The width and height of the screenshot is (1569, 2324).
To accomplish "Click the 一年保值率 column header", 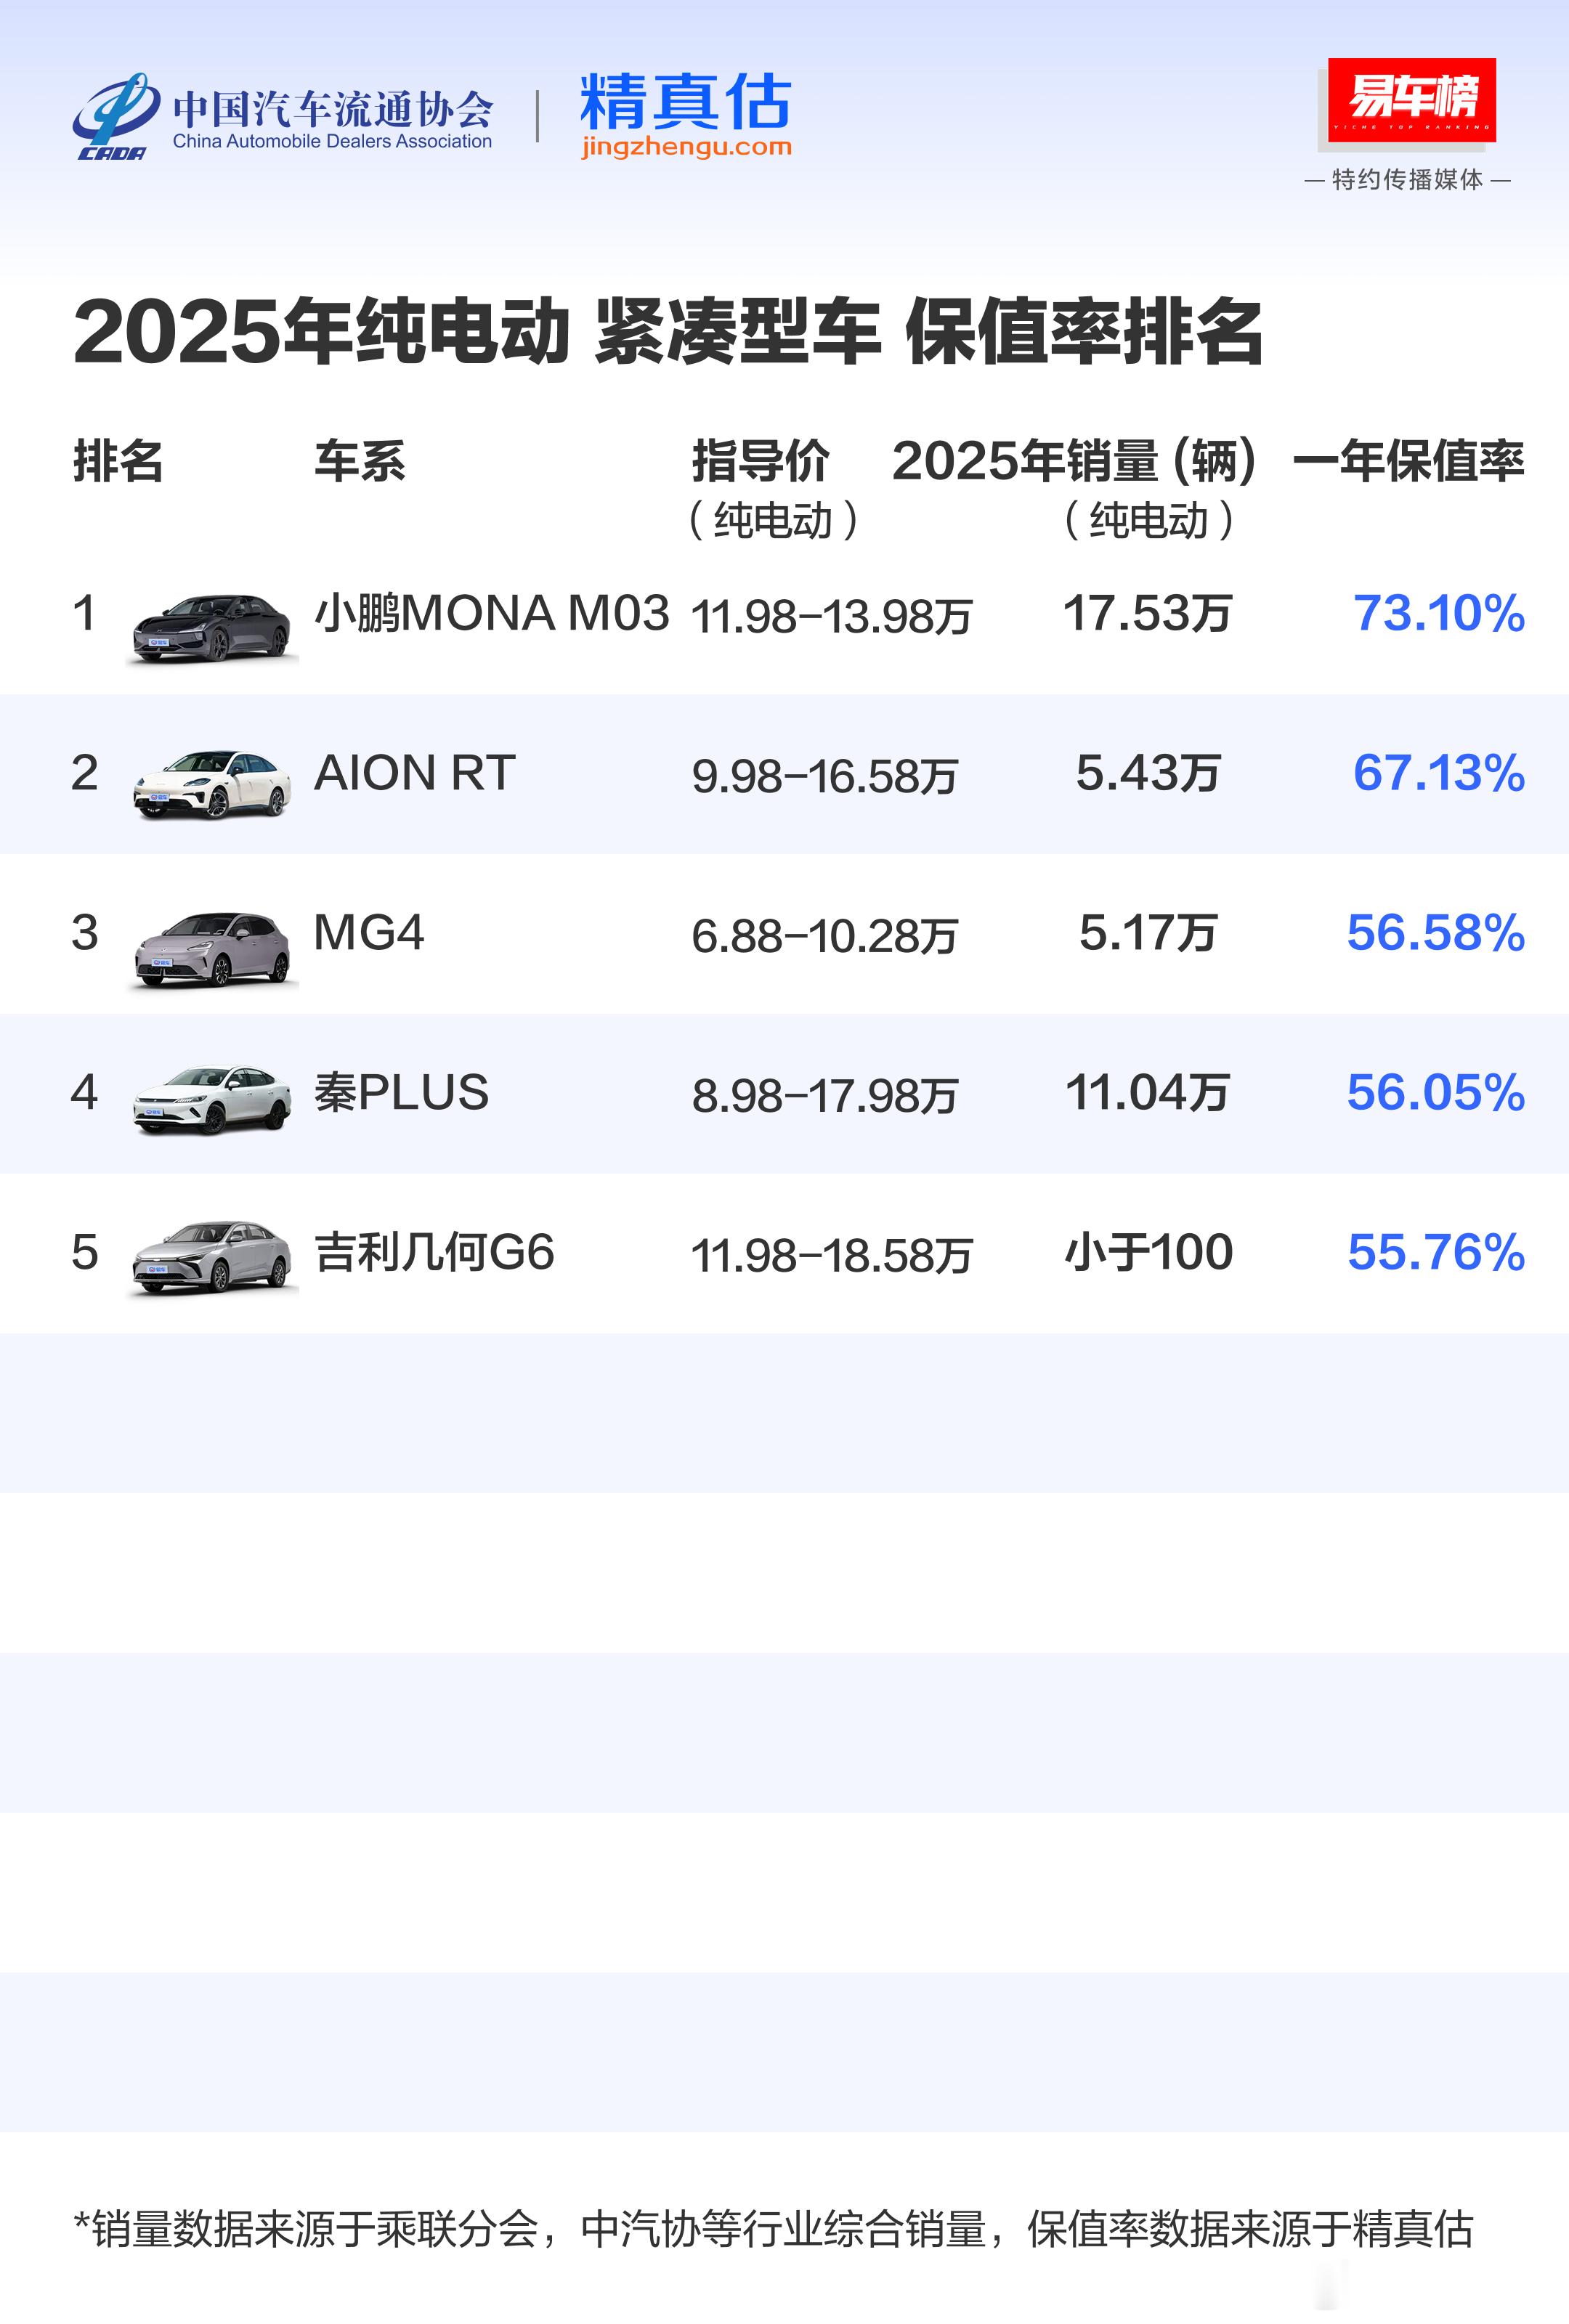I will tap(1408, 461).
